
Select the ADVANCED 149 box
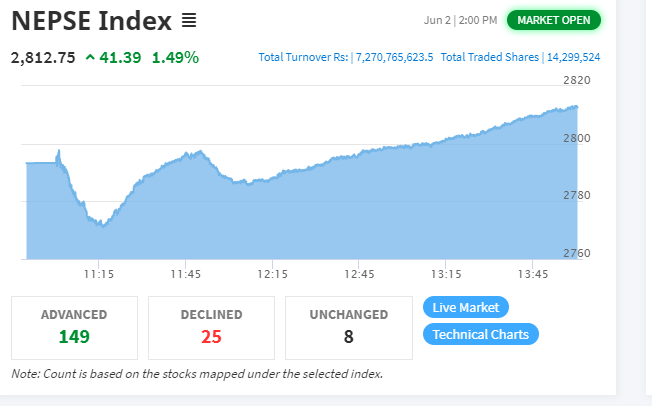tap(74, 328)
